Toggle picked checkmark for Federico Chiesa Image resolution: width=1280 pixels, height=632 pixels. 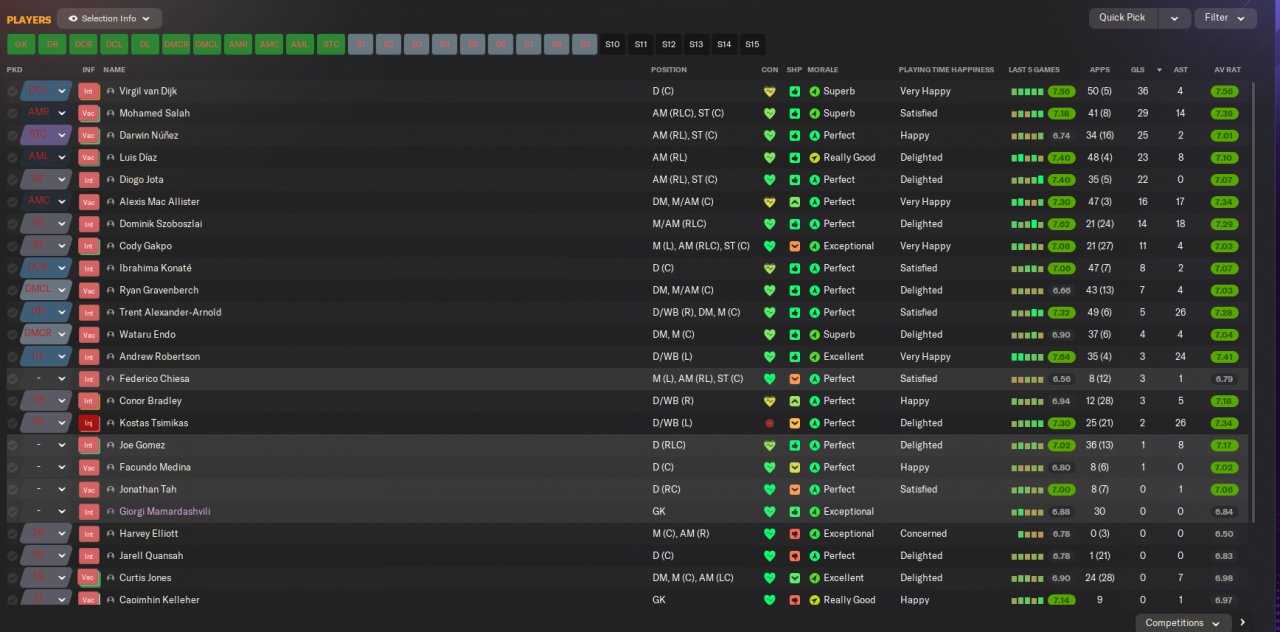tap(12, 379)
